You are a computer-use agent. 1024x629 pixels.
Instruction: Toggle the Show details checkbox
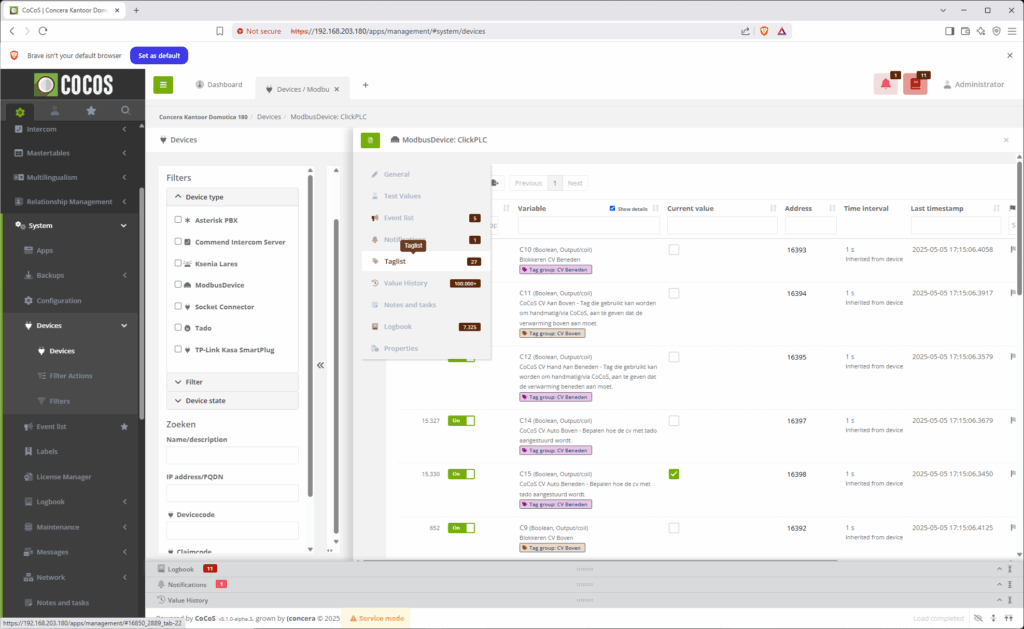pos(613,209)
